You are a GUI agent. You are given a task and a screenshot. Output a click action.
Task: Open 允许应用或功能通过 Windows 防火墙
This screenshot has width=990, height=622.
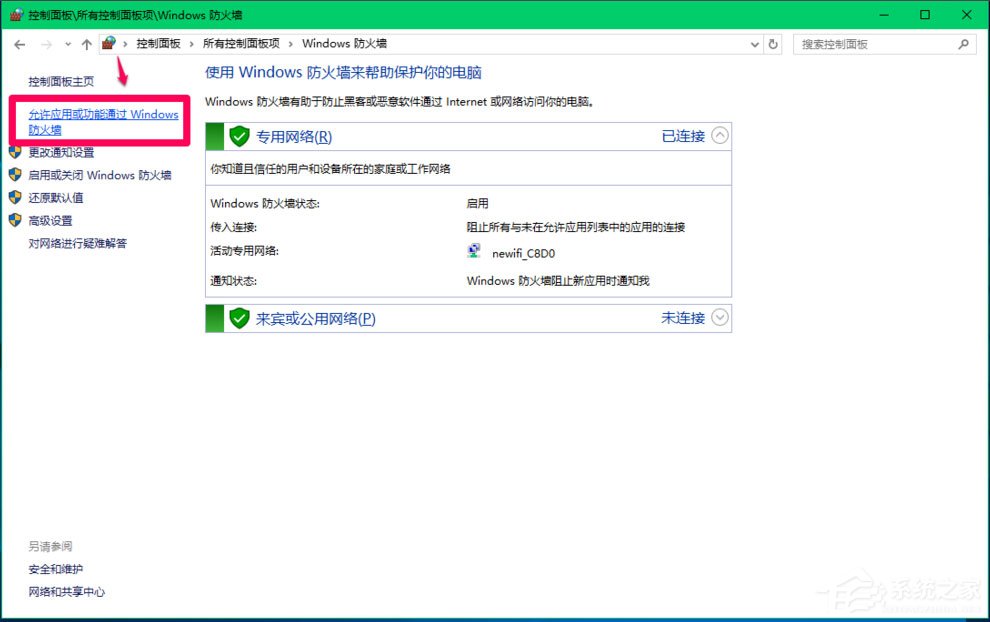tap(103, 122)
